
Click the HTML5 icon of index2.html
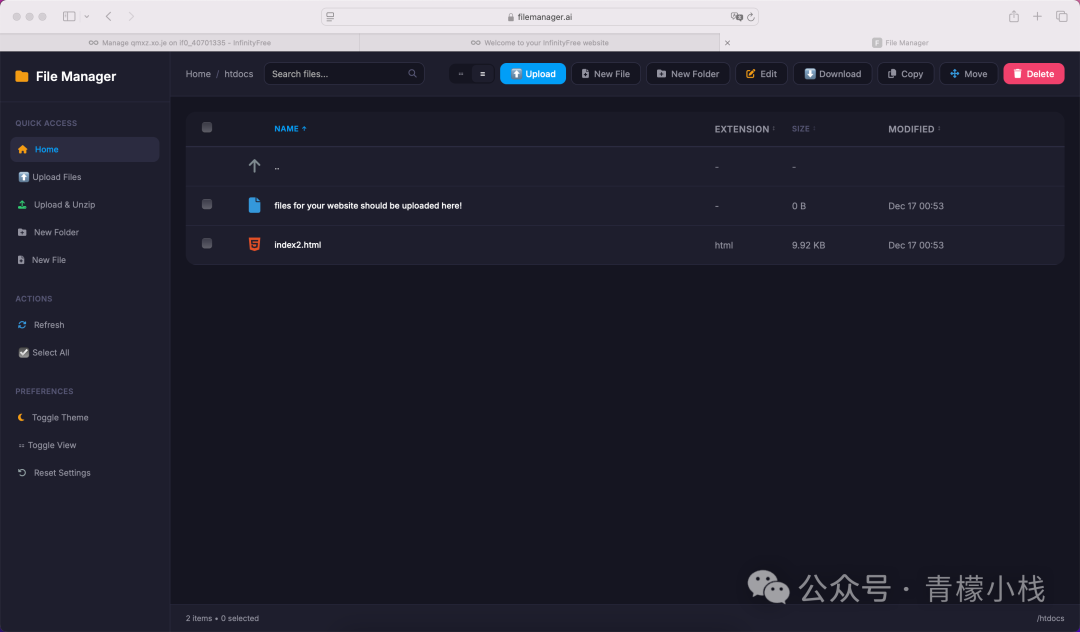(x=254, y=244)
